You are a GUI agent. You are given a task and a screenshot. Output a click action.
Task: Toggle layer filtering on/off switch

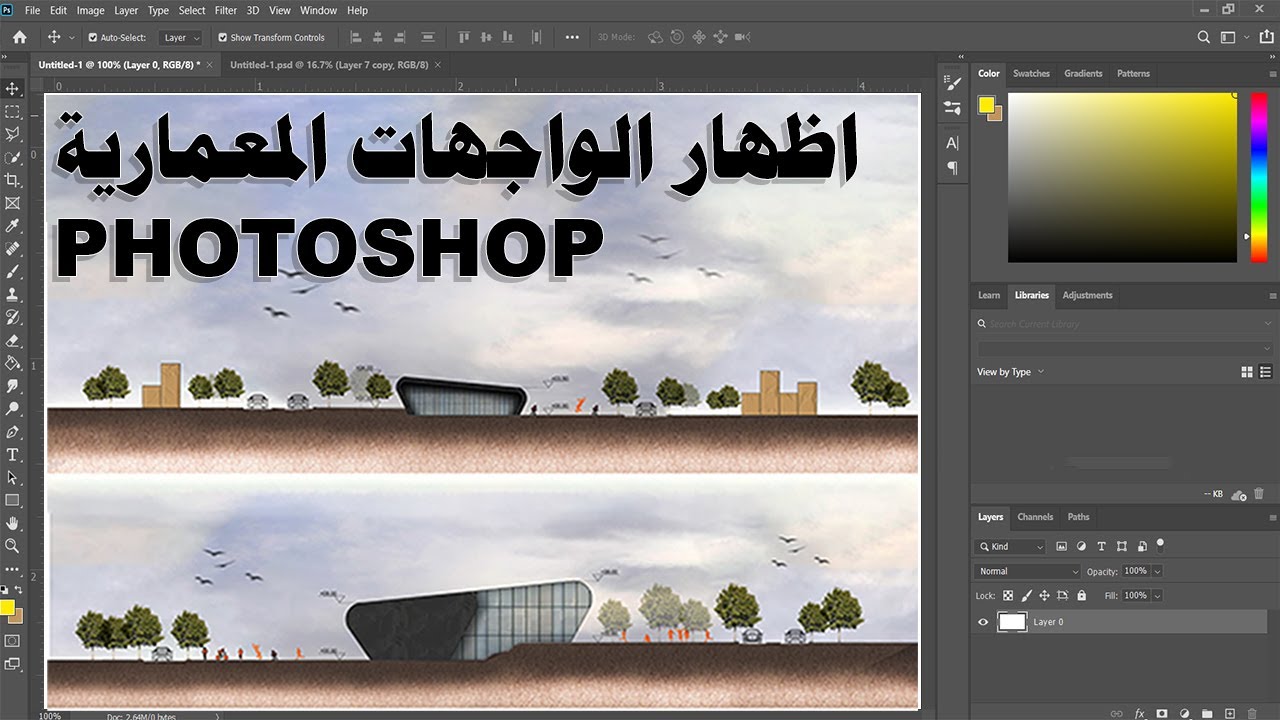click(x=1160, y=544)
